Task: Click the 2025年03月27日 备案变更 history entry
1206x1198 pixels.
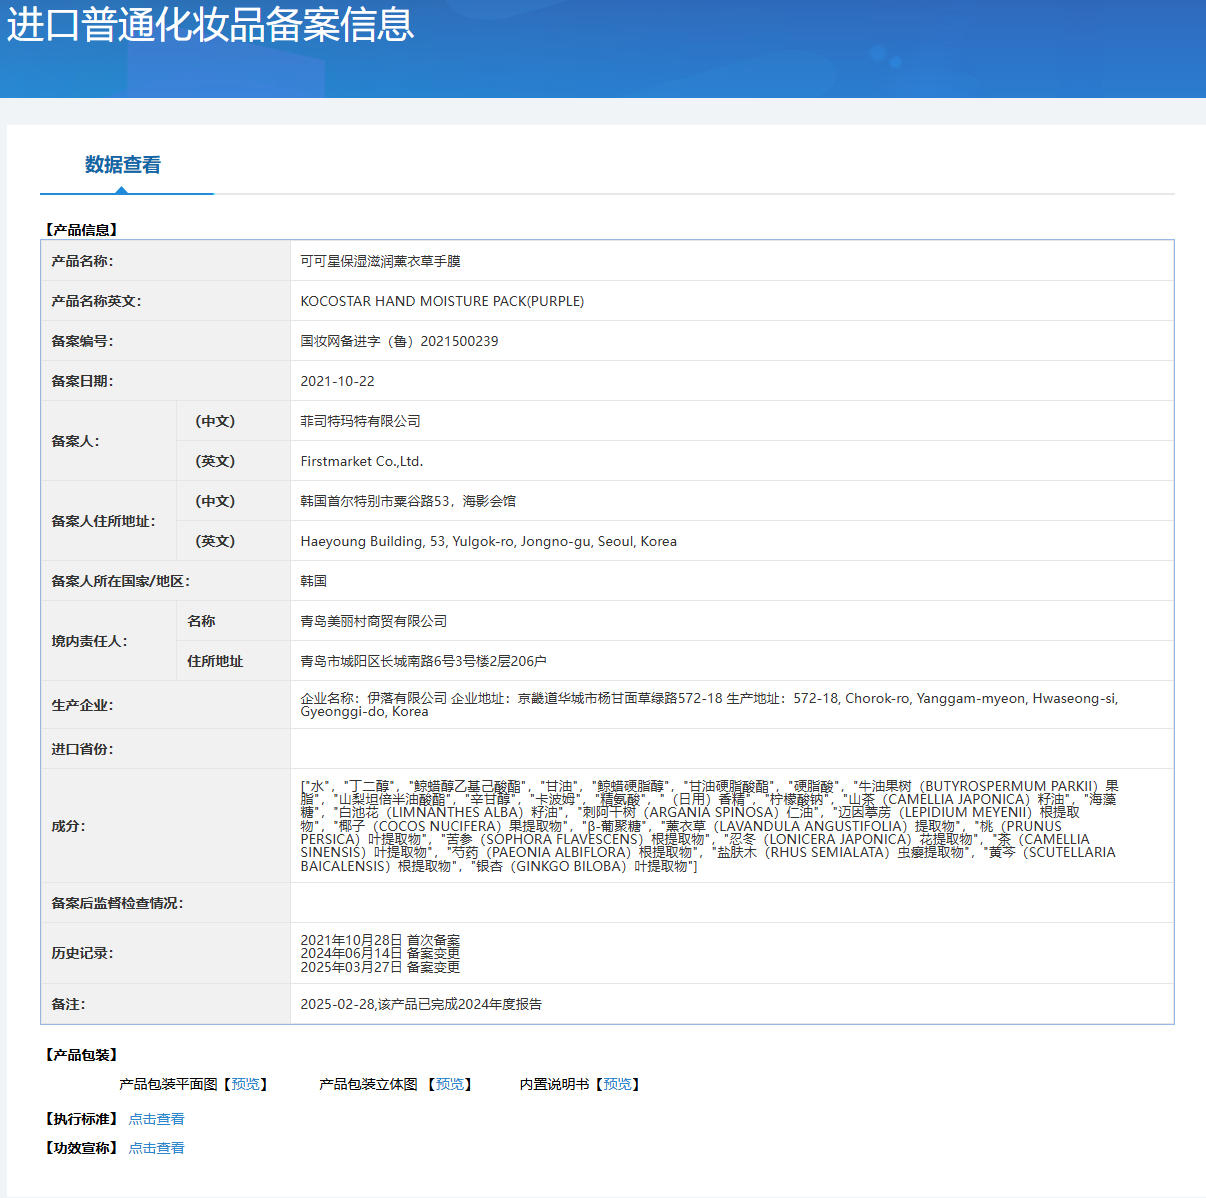Action: tap(380, 967)
